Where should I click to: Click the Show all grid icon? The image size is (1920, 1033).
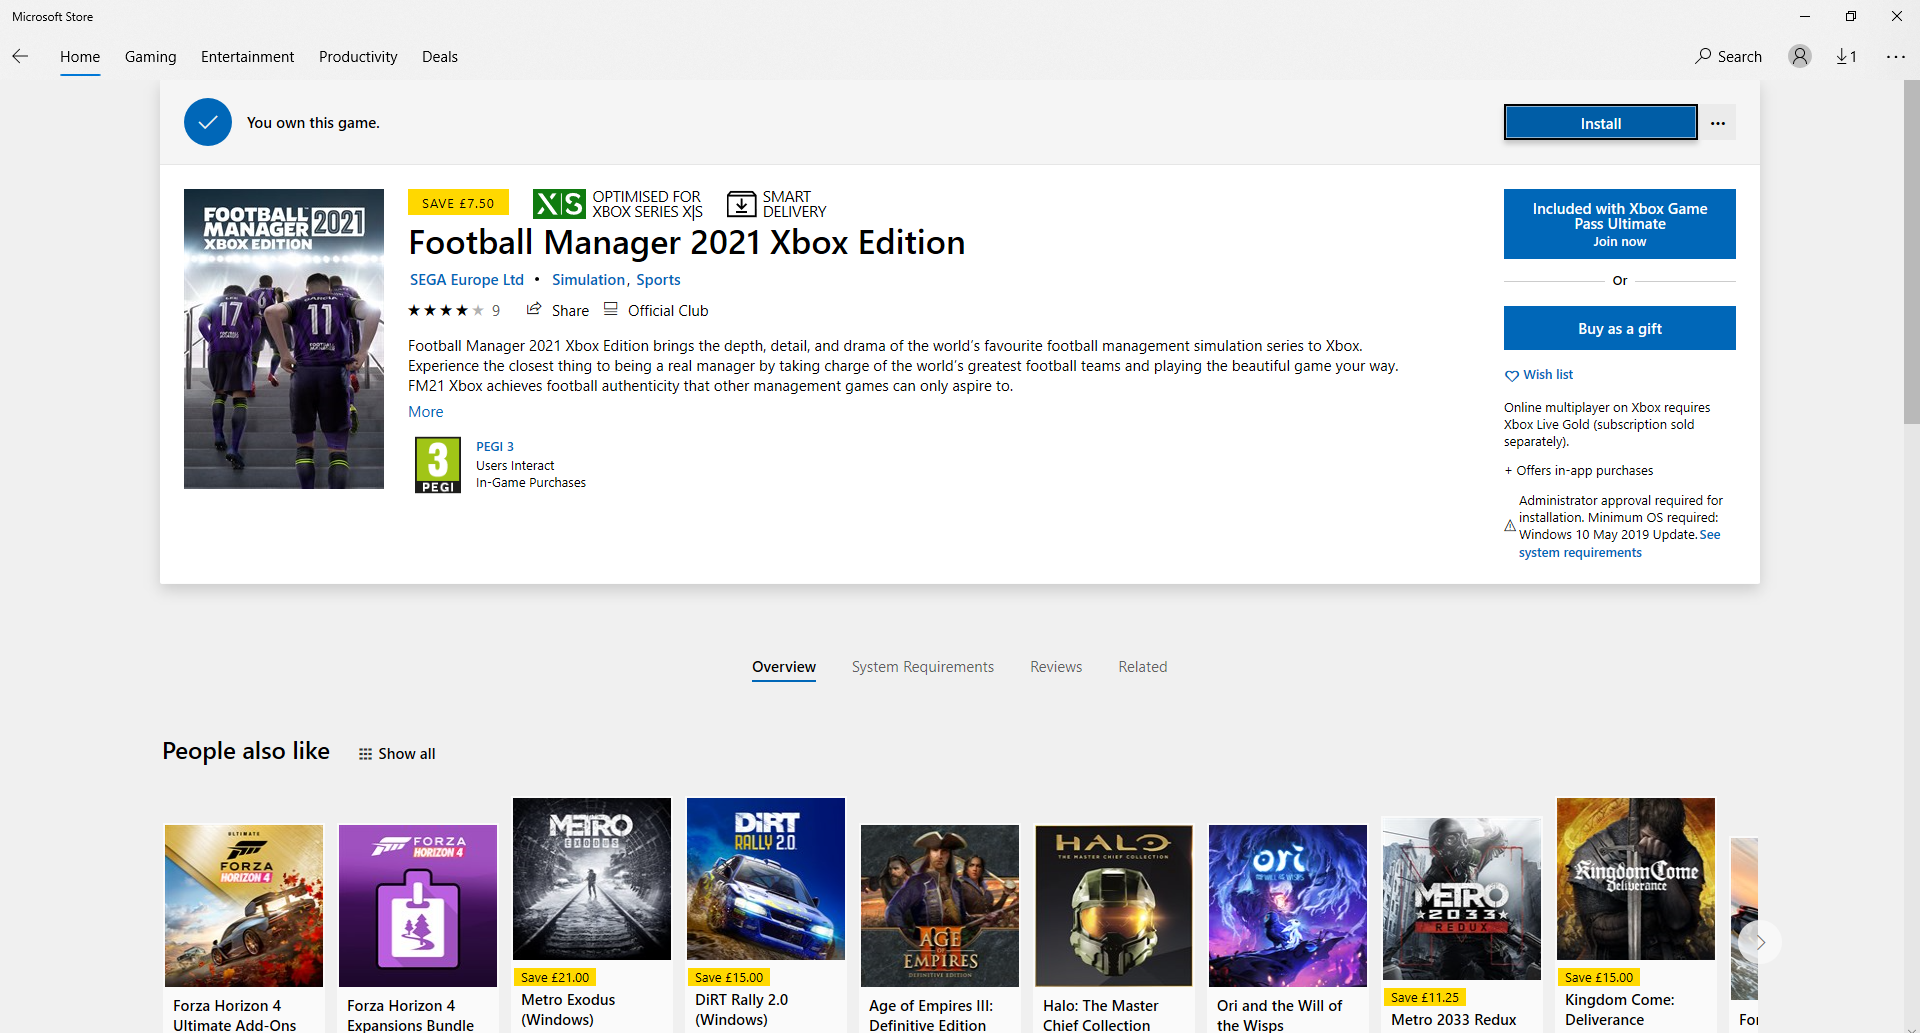pyautogui.click(x=366, y=754)
